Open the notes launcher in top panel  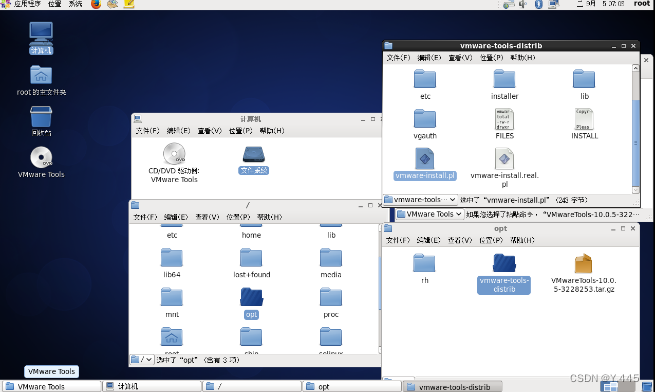tap(129, 4)
